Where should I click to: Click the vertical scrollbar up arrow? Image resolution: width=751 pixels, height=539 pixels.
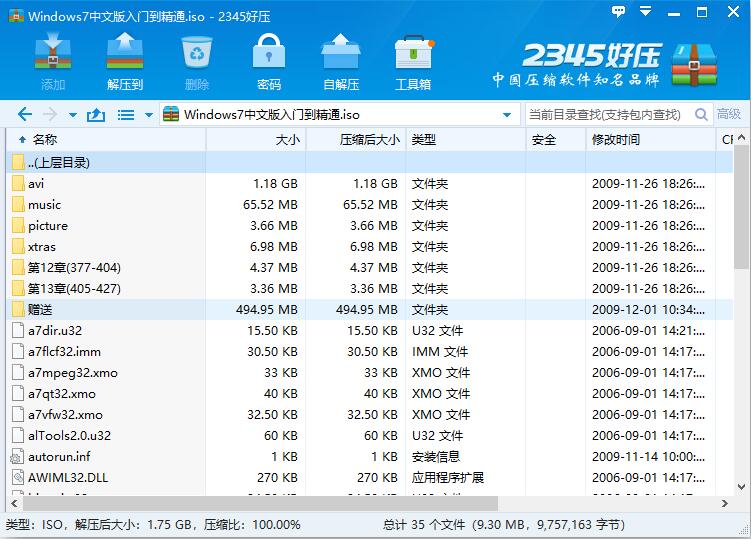[x=742, y=138]
